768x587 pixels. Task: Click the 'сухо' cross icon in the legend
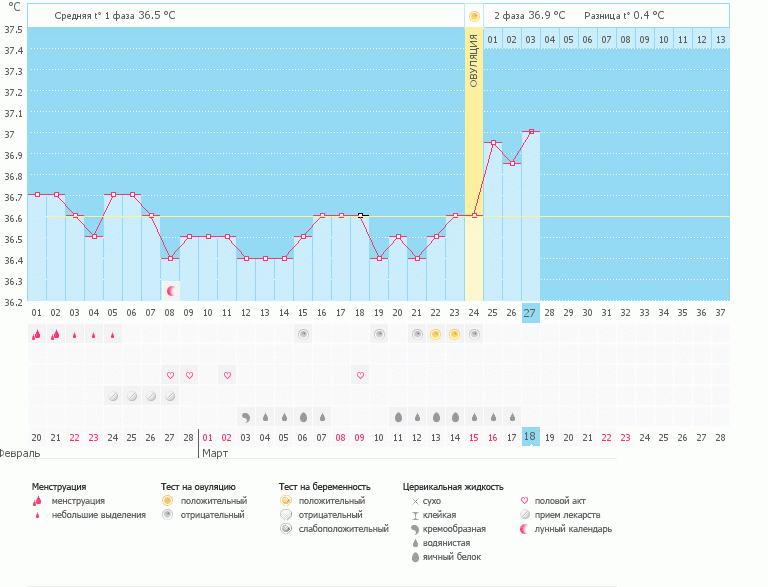tap(414, 500)
